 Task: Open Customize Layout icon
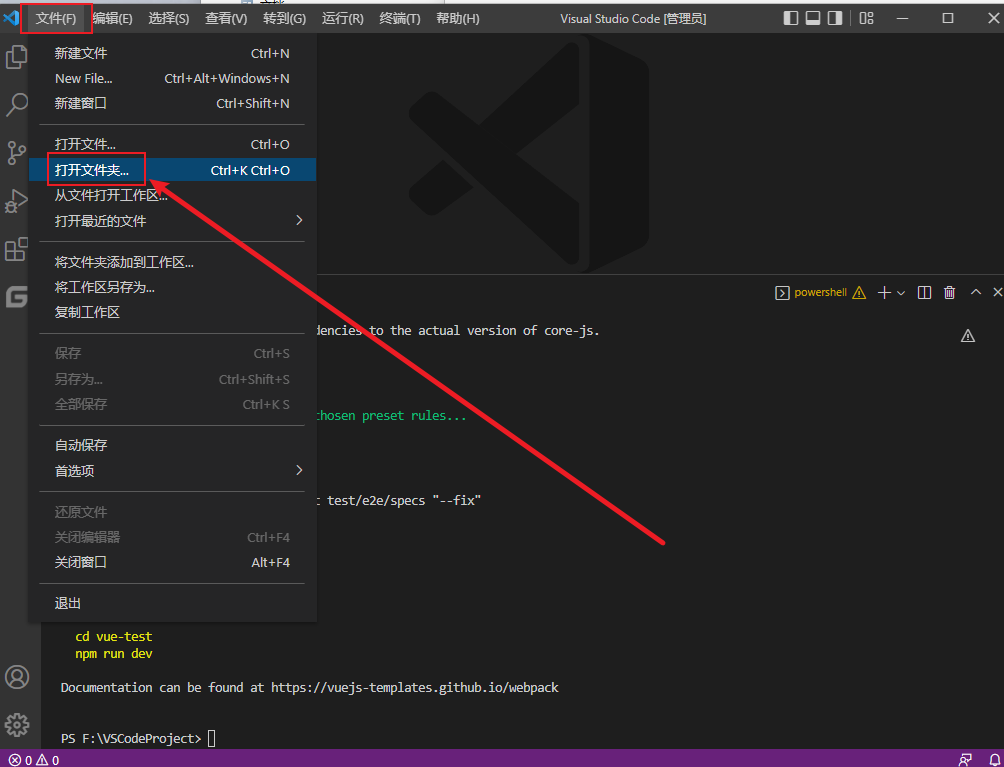pos(866,19)
